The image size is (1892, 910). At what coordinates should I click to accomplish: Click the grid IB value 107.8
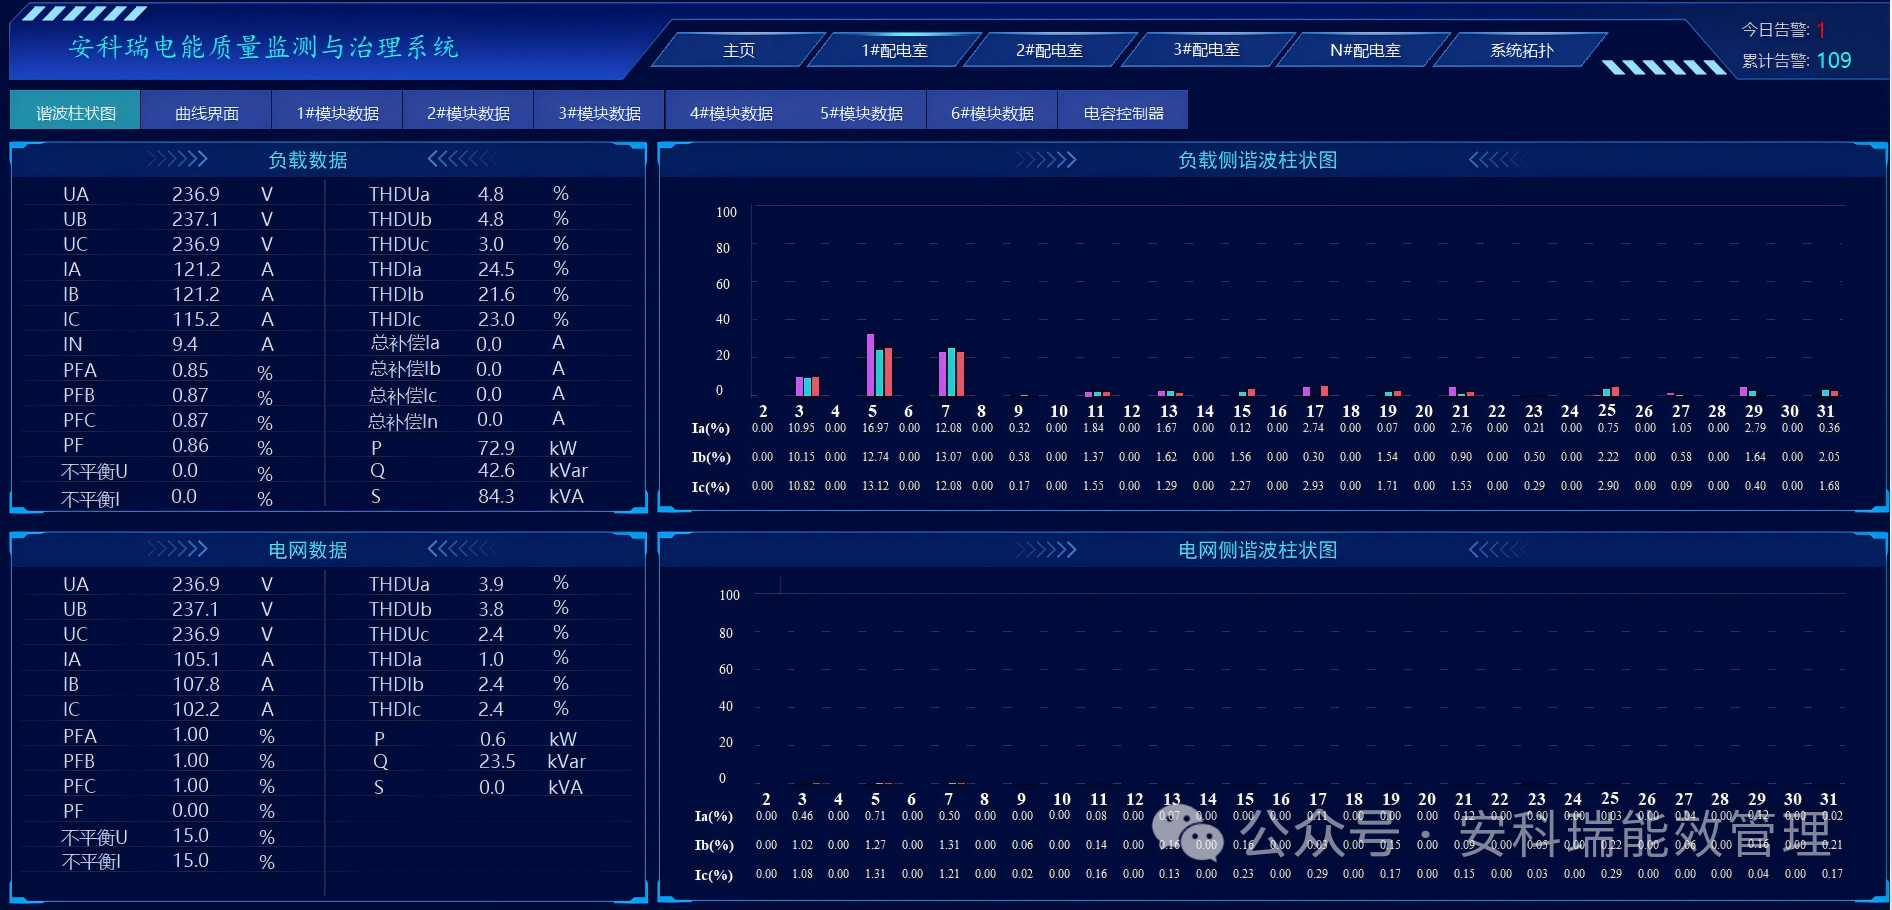[x=196, y=684]
